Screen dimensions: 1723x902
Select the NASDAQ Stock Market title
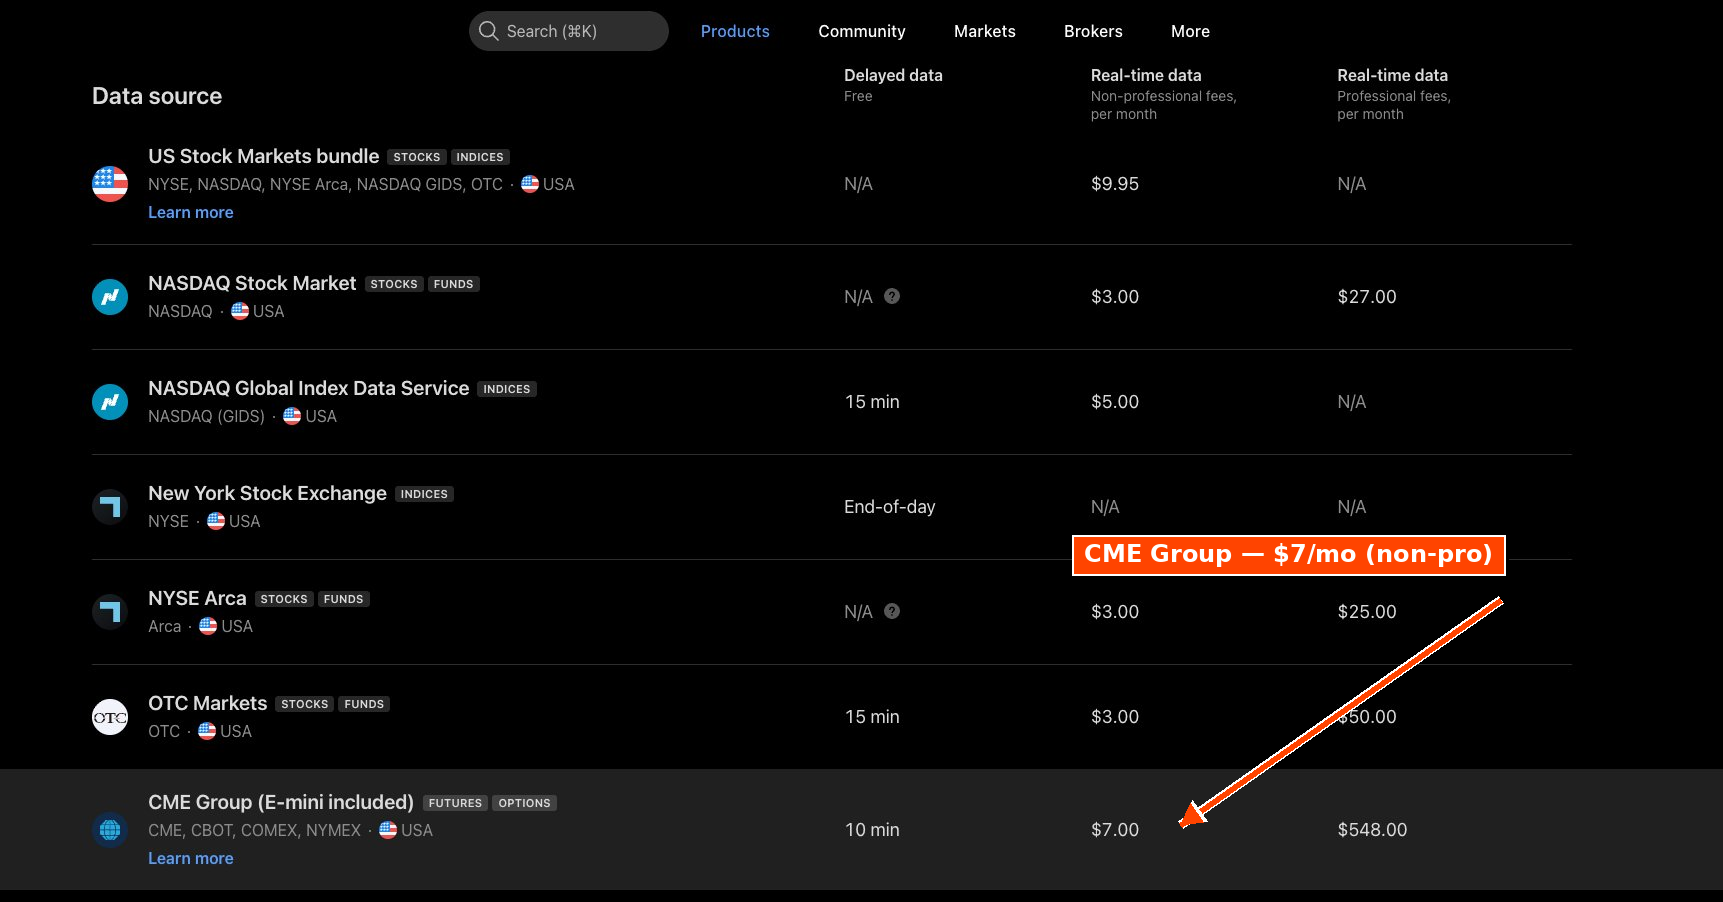252,283
